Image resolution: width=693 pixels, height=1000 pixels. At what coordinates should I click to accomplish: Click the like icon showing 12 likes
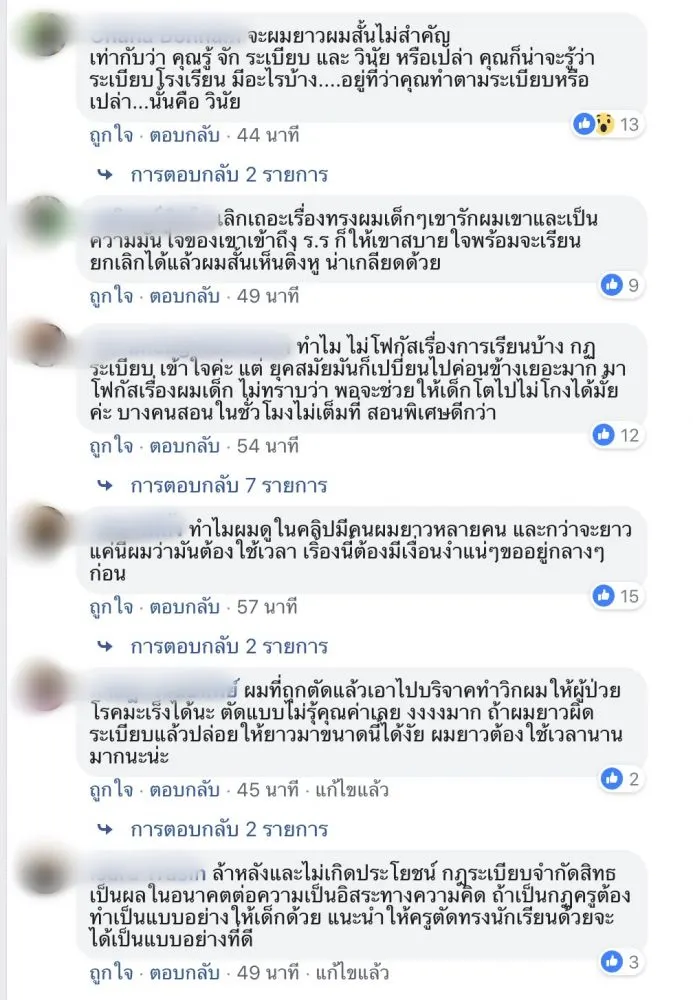coord(602,435)
